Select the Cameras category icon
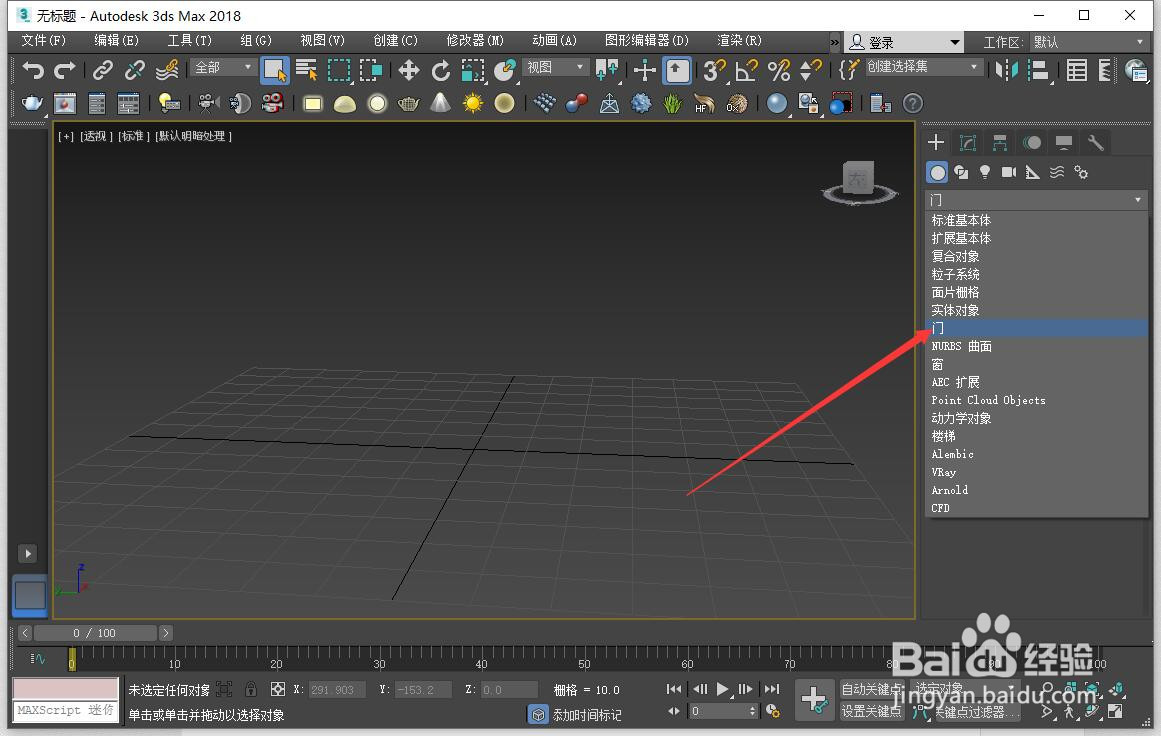 click(1008, 173)
